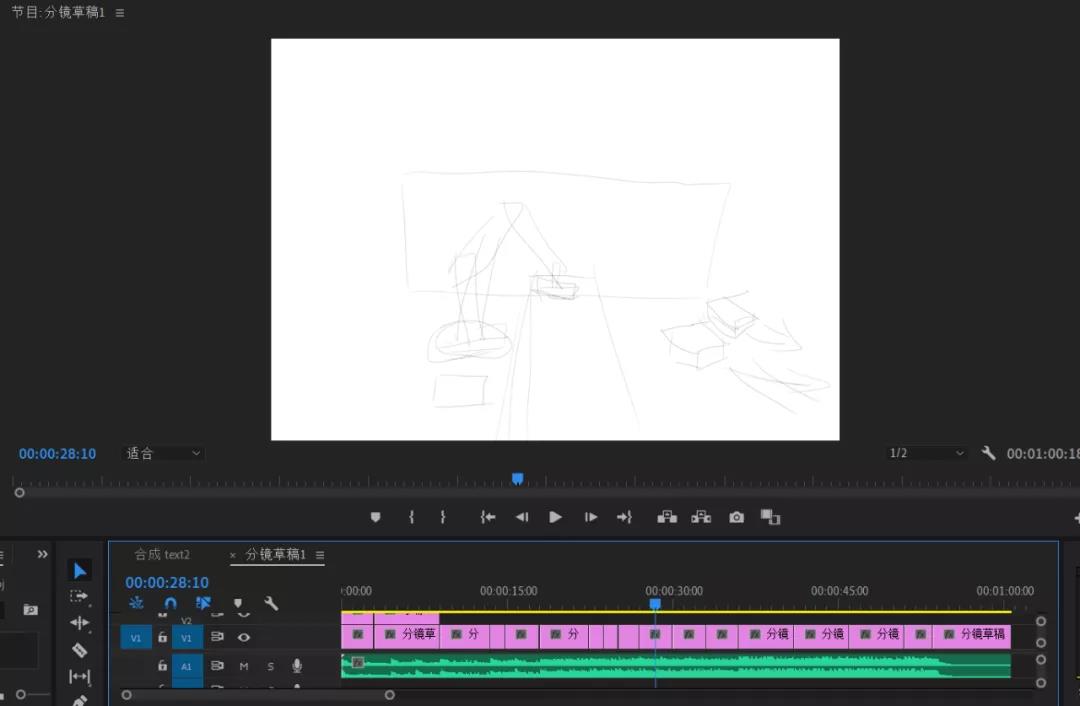Image resolution: width=1080 pixels, height=706 pixels.
Task: Select the Ripple Edit tool
Action: pyautogui.click(x=79, y=623)
